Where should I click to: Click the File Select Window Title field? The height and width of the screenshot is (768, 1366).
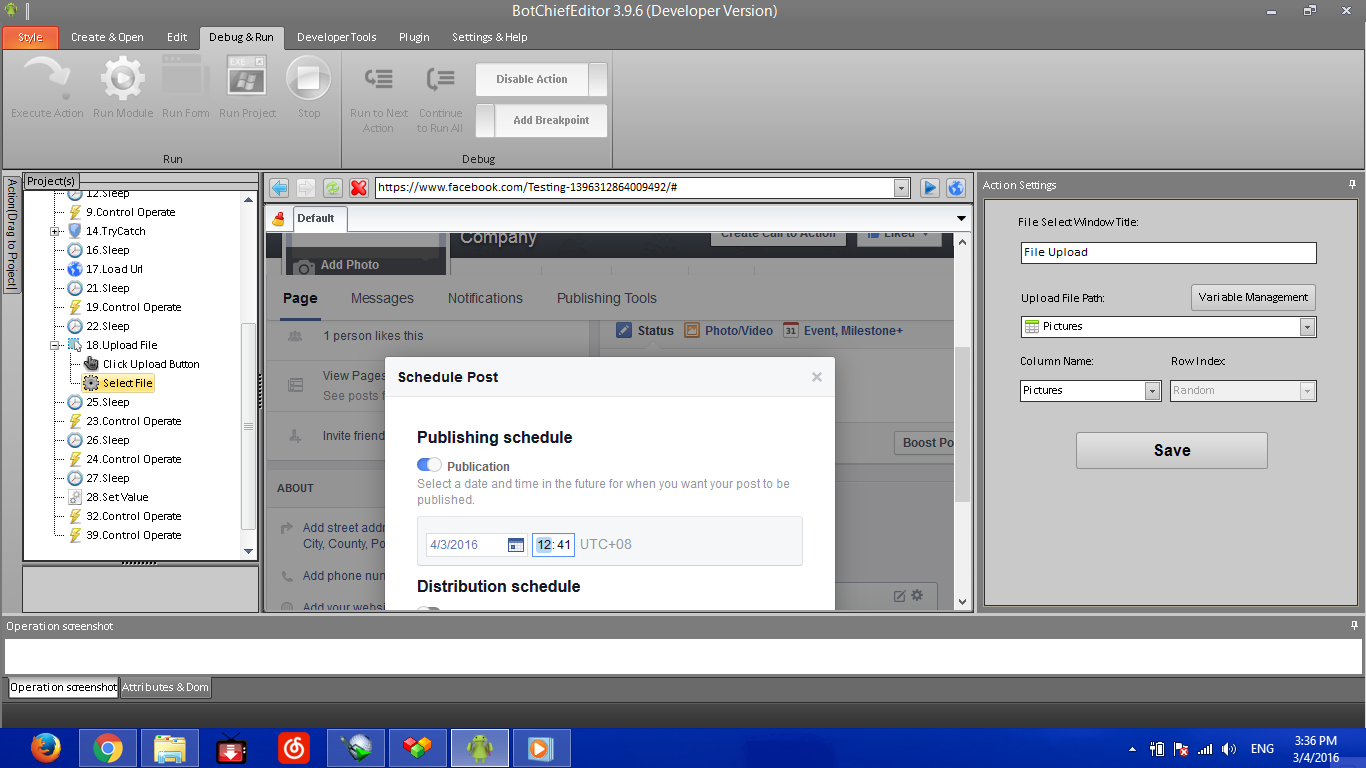tap(1168, 253)
